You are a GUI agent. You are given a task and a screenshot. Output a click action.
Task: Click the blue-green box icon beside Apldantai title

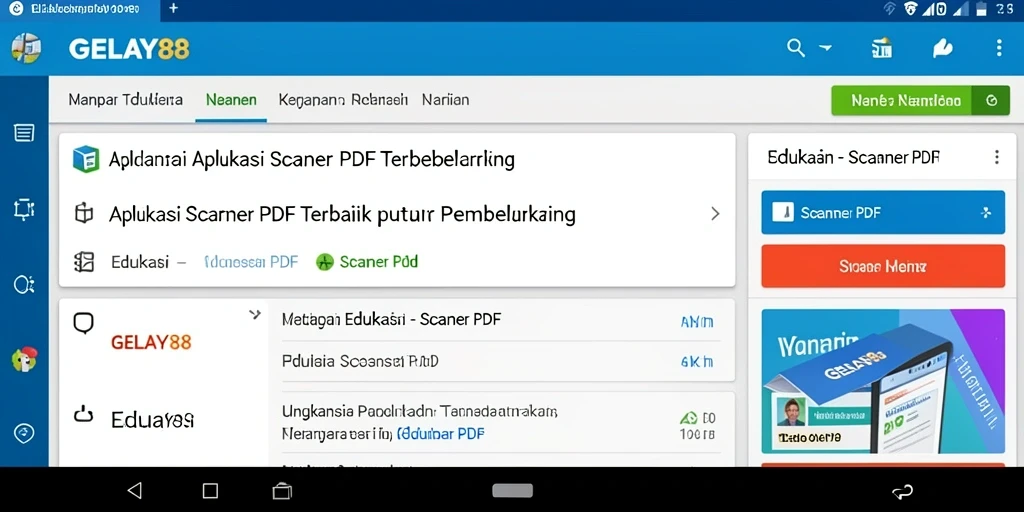(86, 159)
